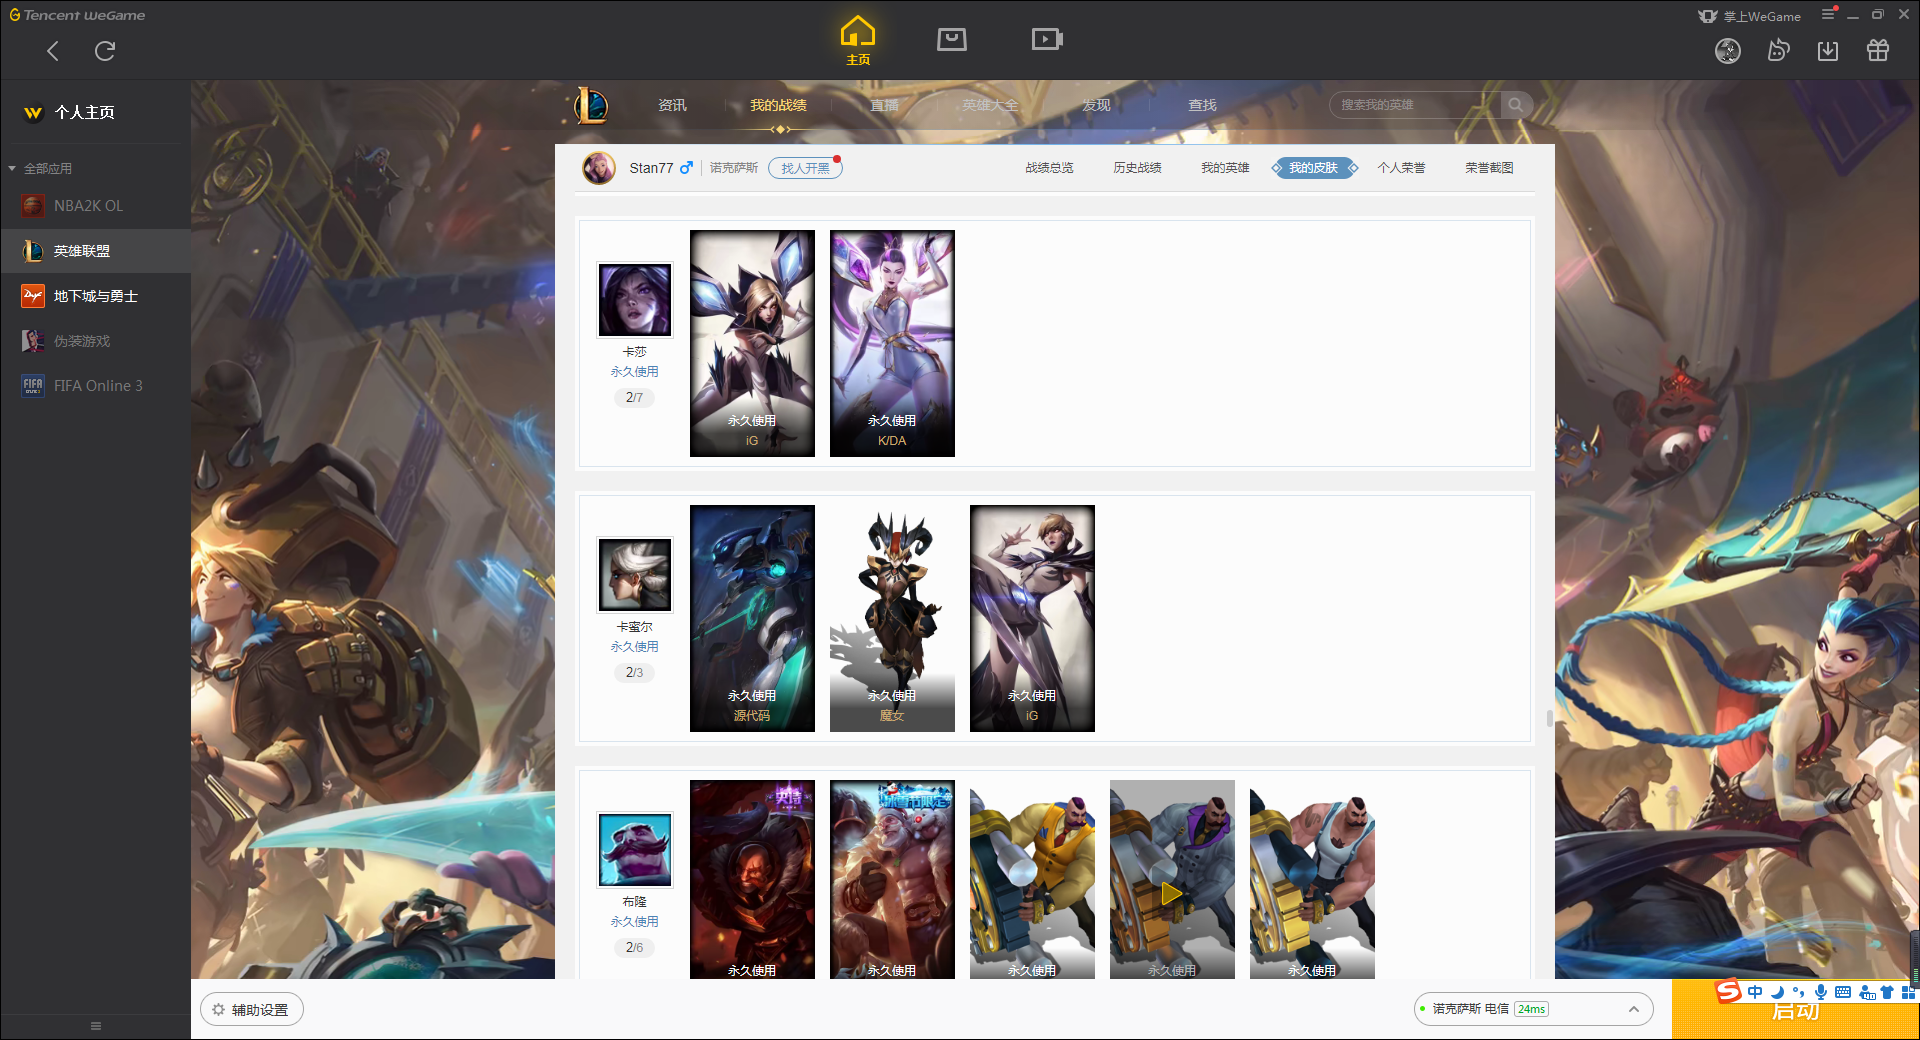The image size is (1920, 1040).
Task: Click the back arrow navigation icon
Action: [x=53, y=51]
